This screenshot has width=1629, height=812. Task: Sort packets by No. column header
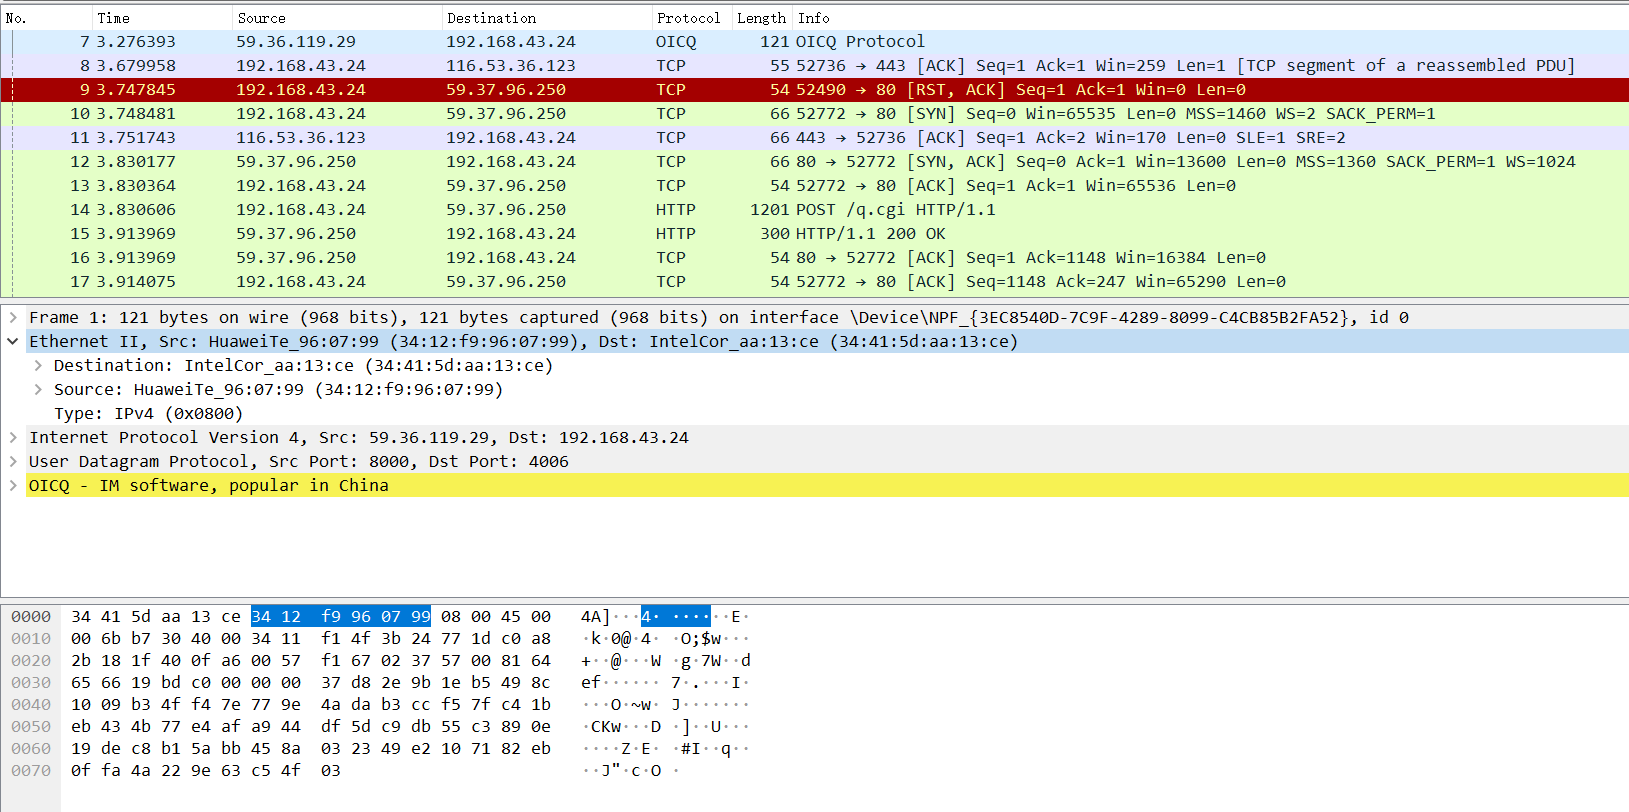click(x=47, y=18)
